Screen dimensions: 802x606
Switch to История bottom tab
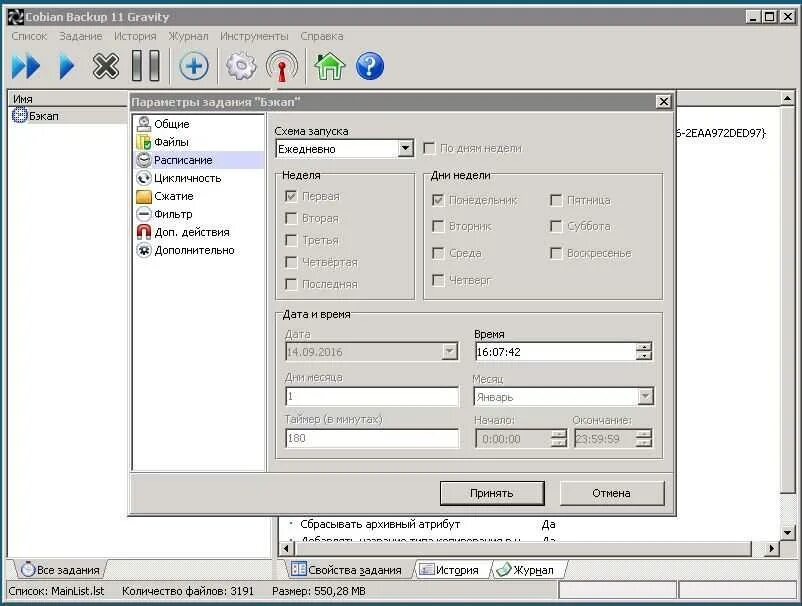(x=450, y=570)
